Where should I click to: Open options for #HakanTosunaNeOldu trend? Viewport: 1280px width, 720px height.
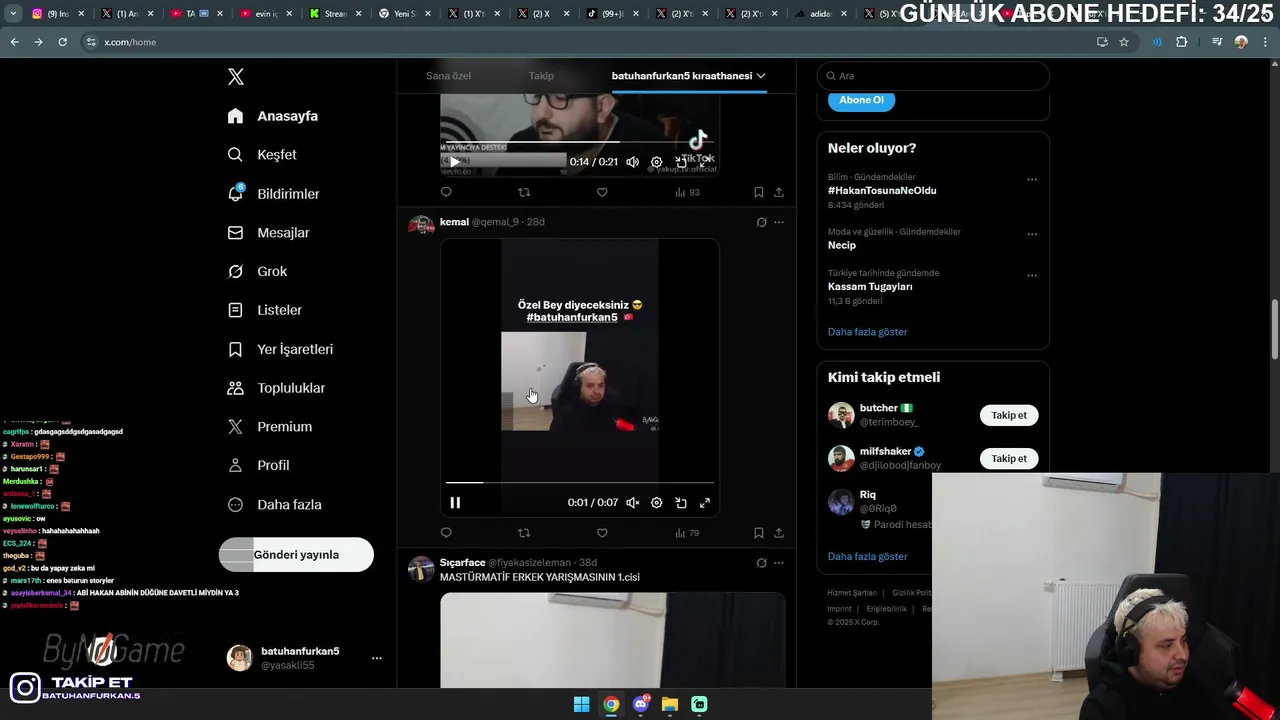tap(1032, 180)
